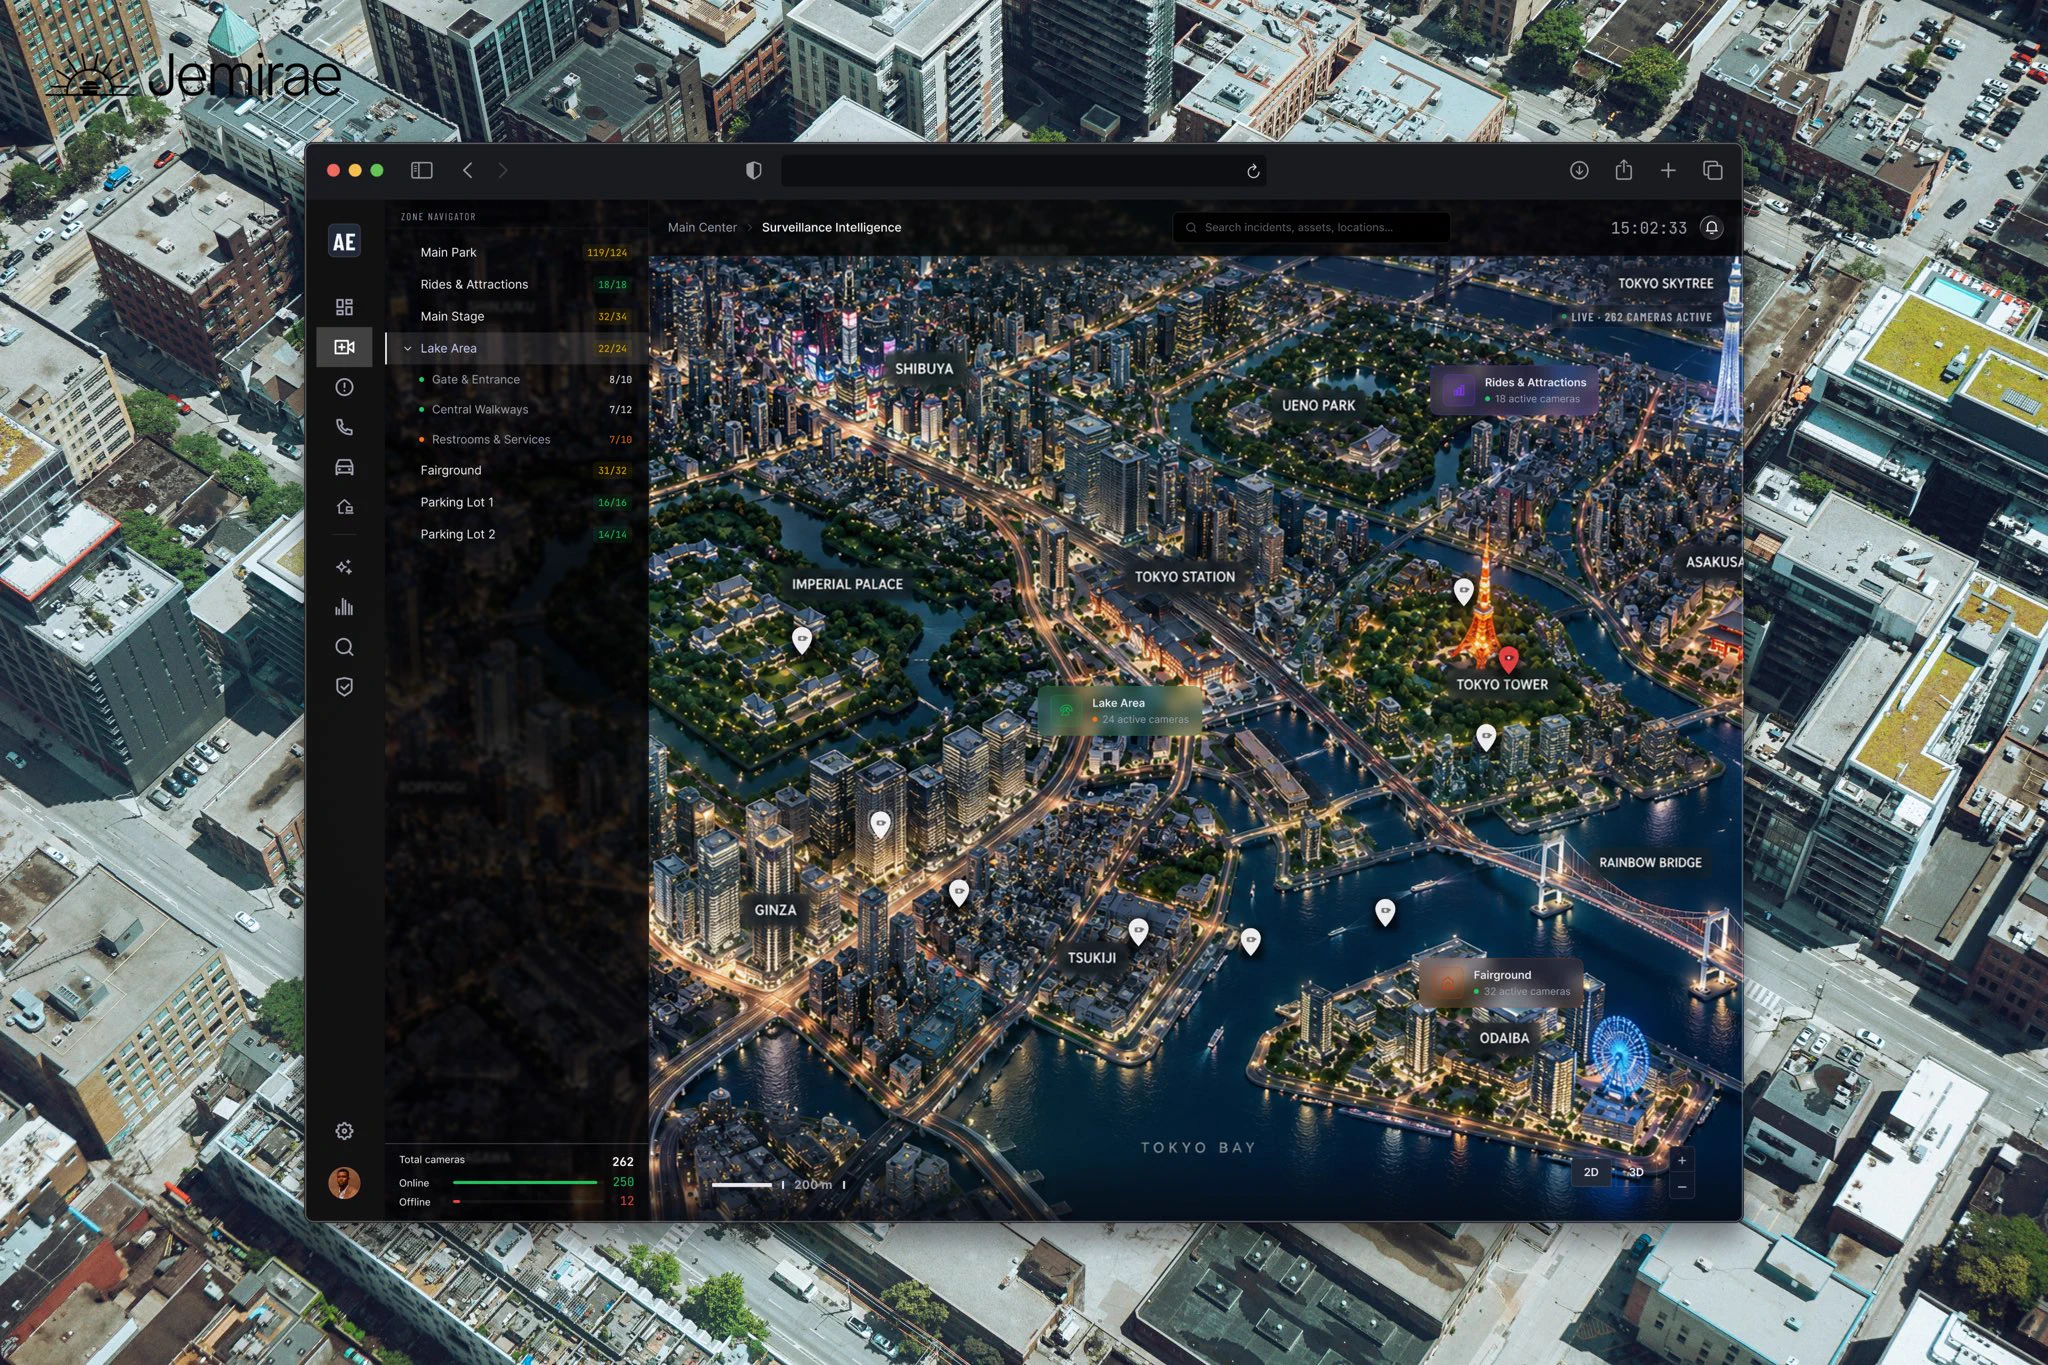Click the browser address bar

tap(1023, 171)
